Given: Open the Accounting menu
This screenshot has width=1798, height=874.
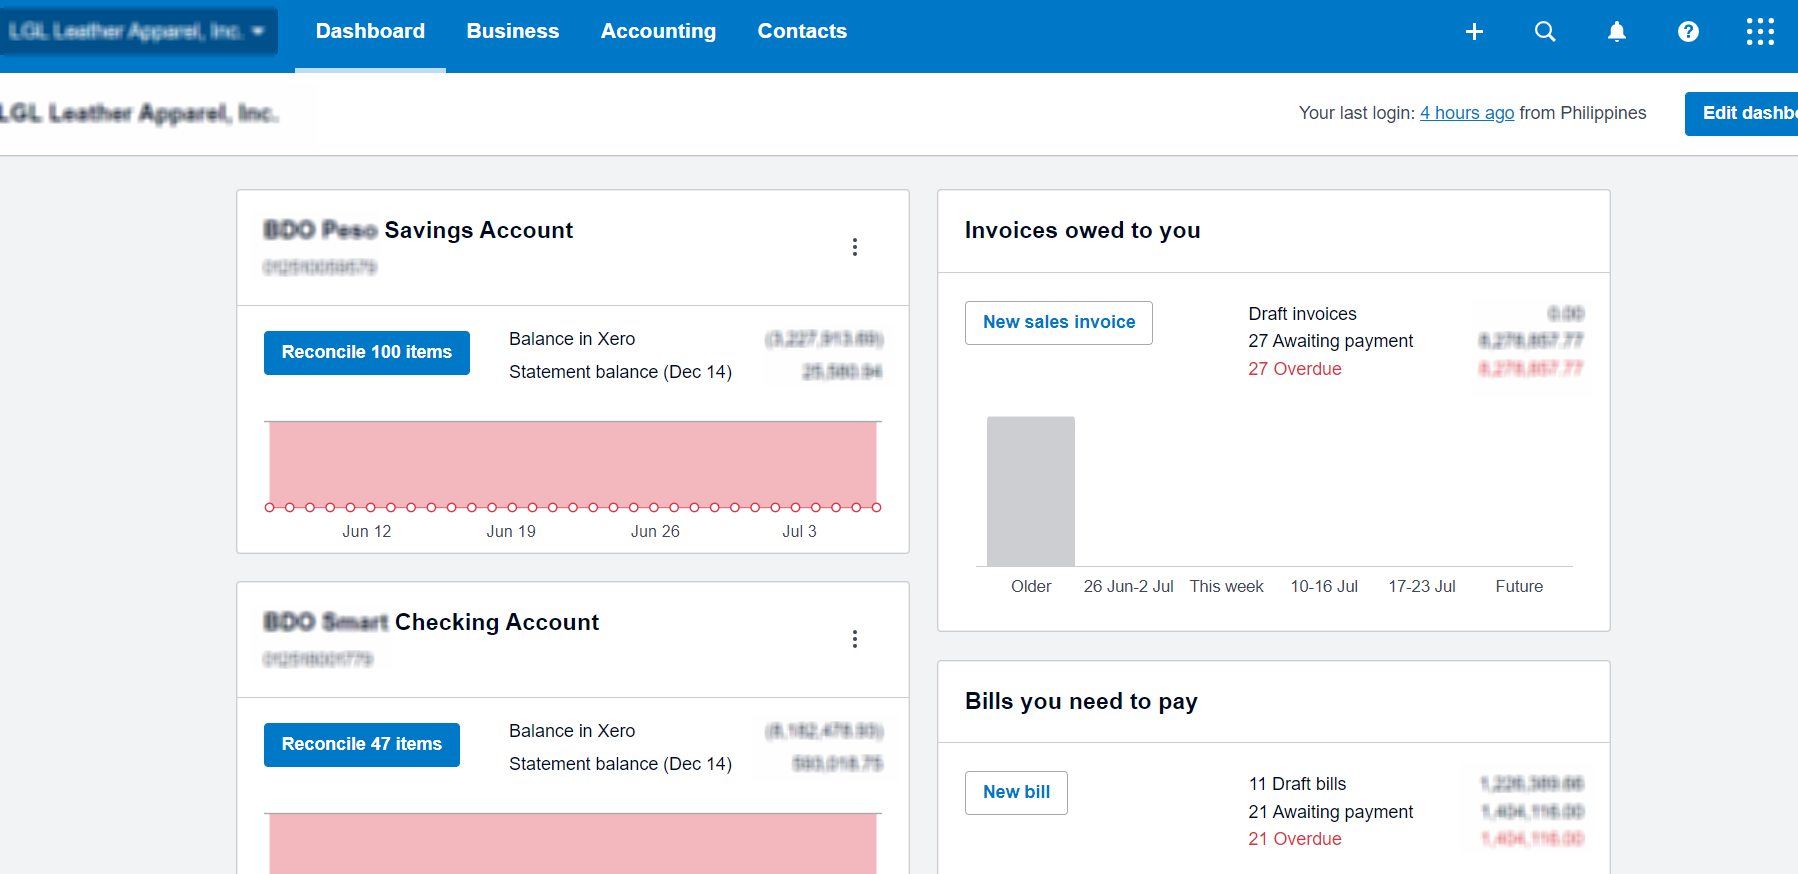Looking at the screenshot, I should click(658, 32).
